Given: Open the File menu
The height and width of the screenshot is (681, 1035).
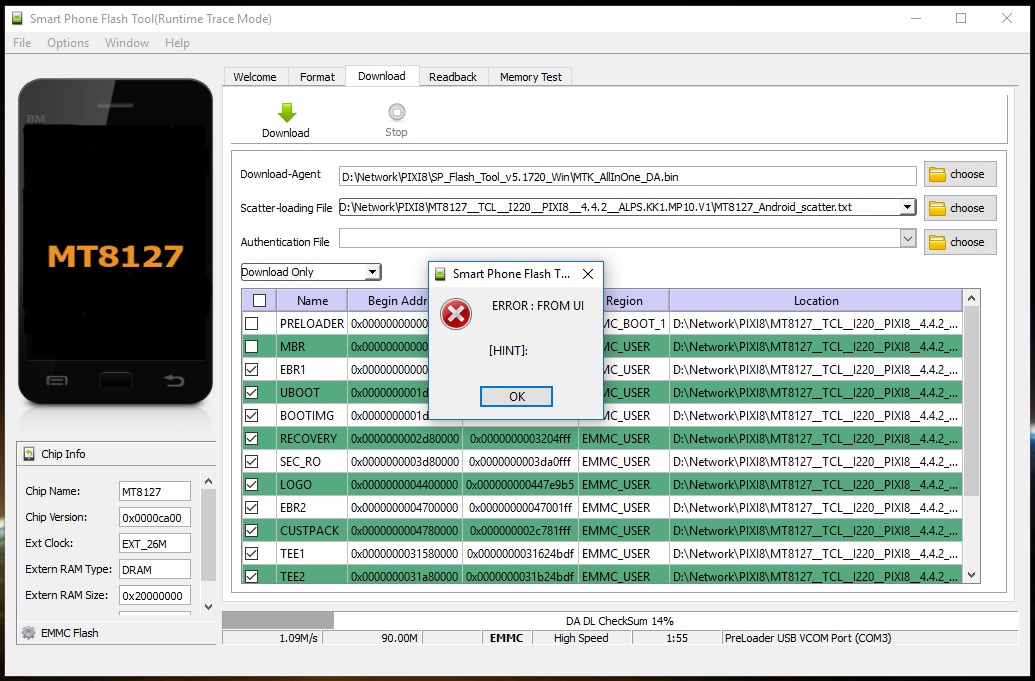Looking at the screenshot, I should [22, 42].
